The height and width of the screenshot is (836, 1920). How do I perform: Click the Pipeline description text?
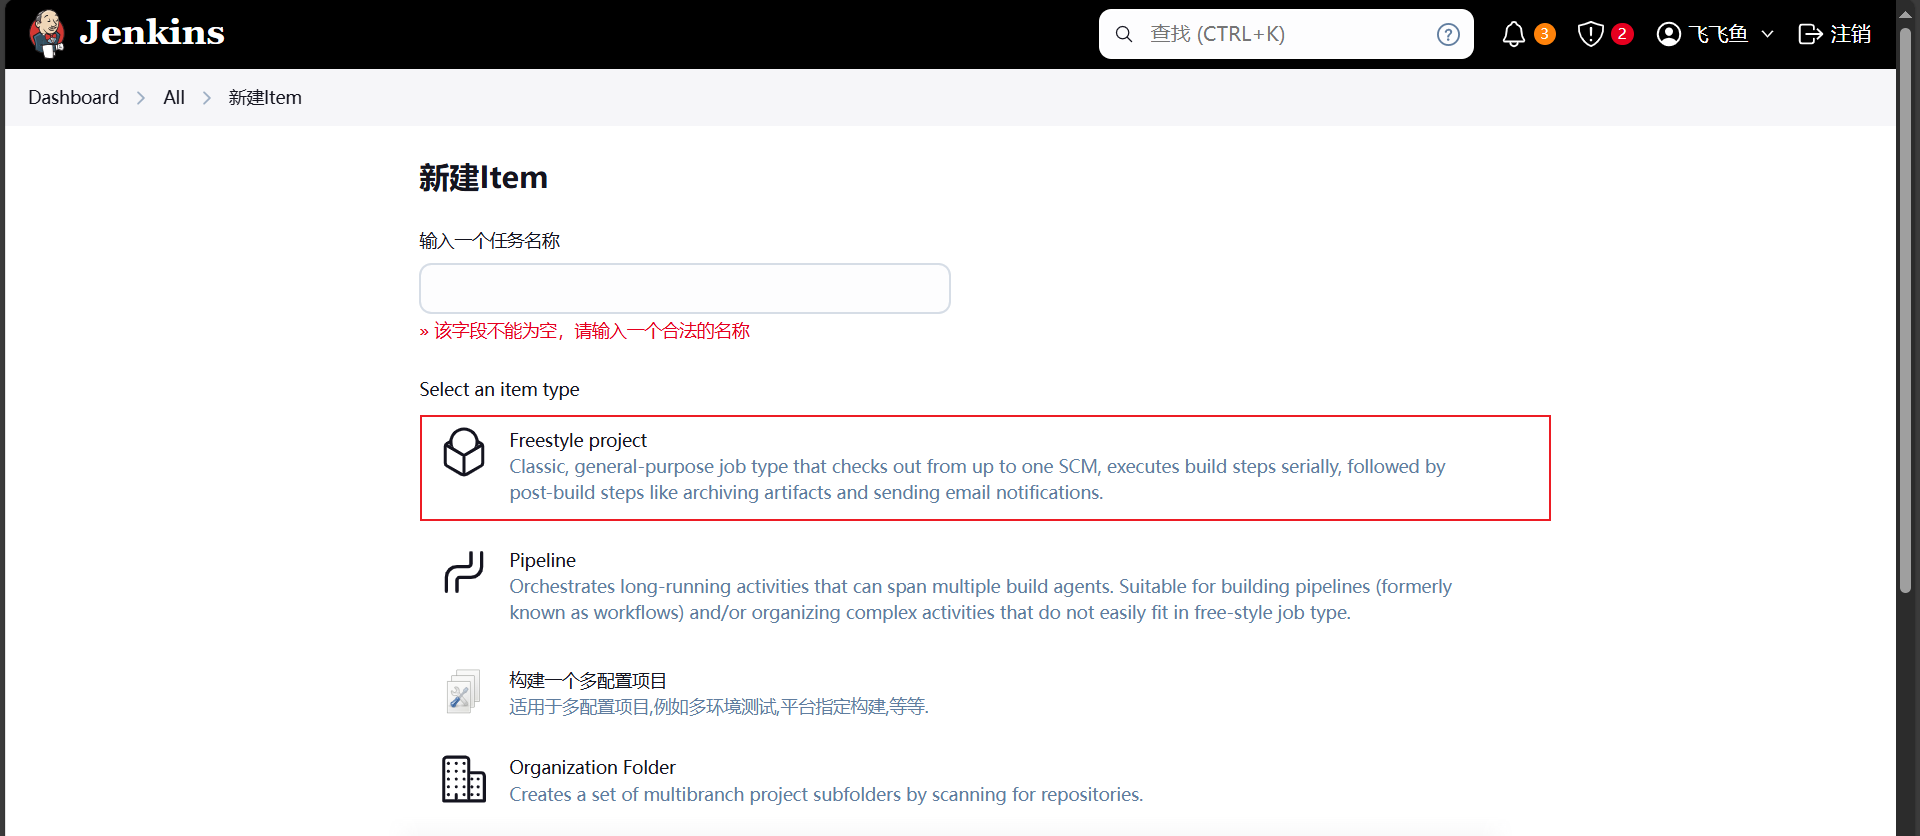click(x=980, y=599)
